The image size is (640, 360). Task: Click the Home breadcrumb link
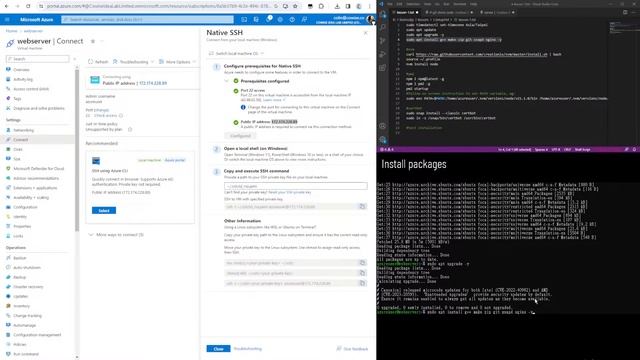(x=11, y=31)
